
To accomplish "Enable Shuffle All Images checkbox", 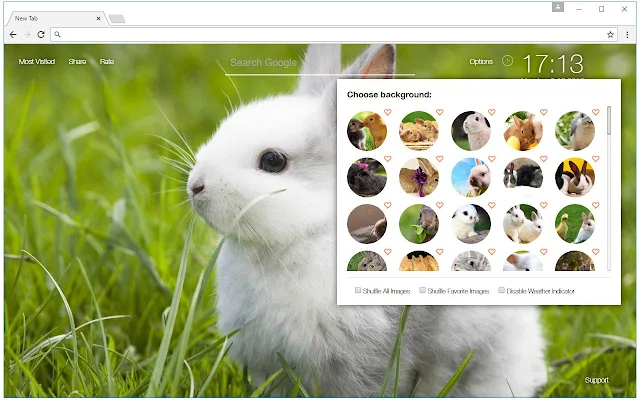I will 358,290.
